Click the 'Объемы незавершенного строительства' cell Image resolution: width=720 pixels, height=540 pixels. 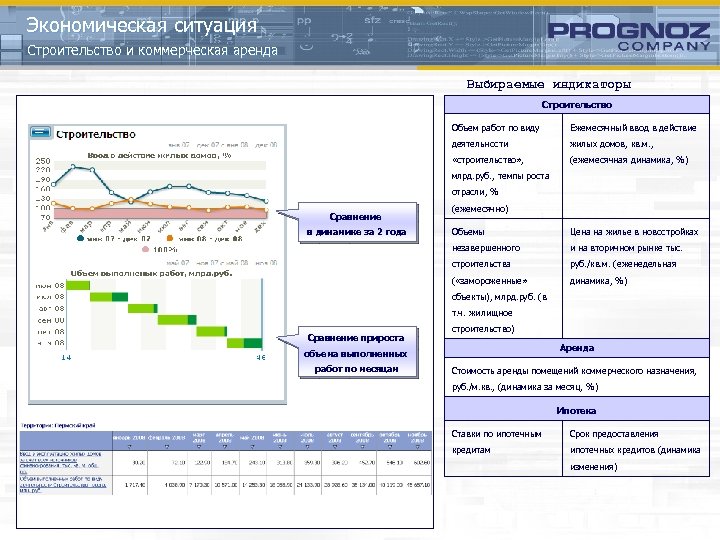[x=503, y=278]
